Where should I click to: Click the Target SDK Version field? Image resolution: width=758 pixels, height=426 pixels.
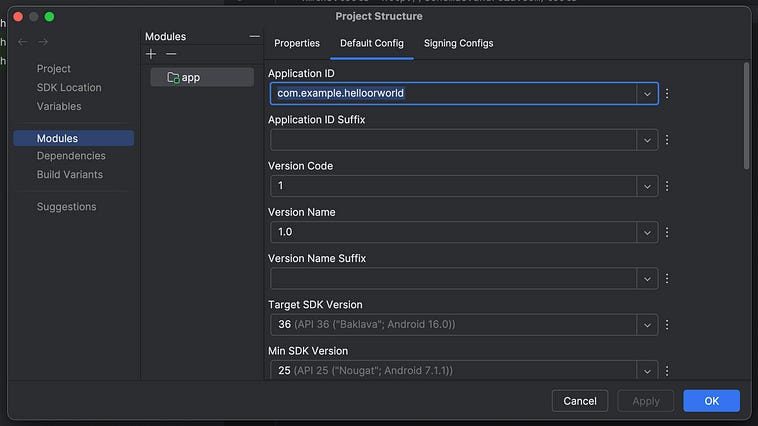453,325
